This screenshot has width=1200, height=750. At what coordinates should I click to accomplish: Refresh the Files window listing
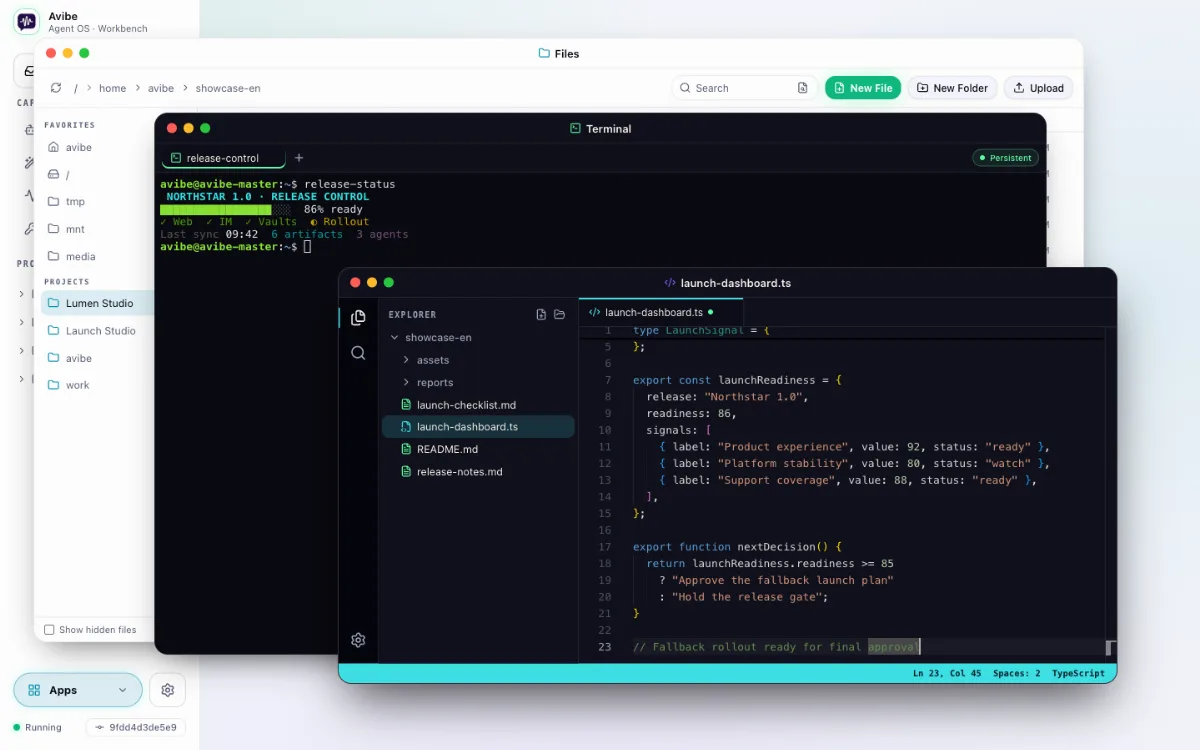tap(56, 88)
